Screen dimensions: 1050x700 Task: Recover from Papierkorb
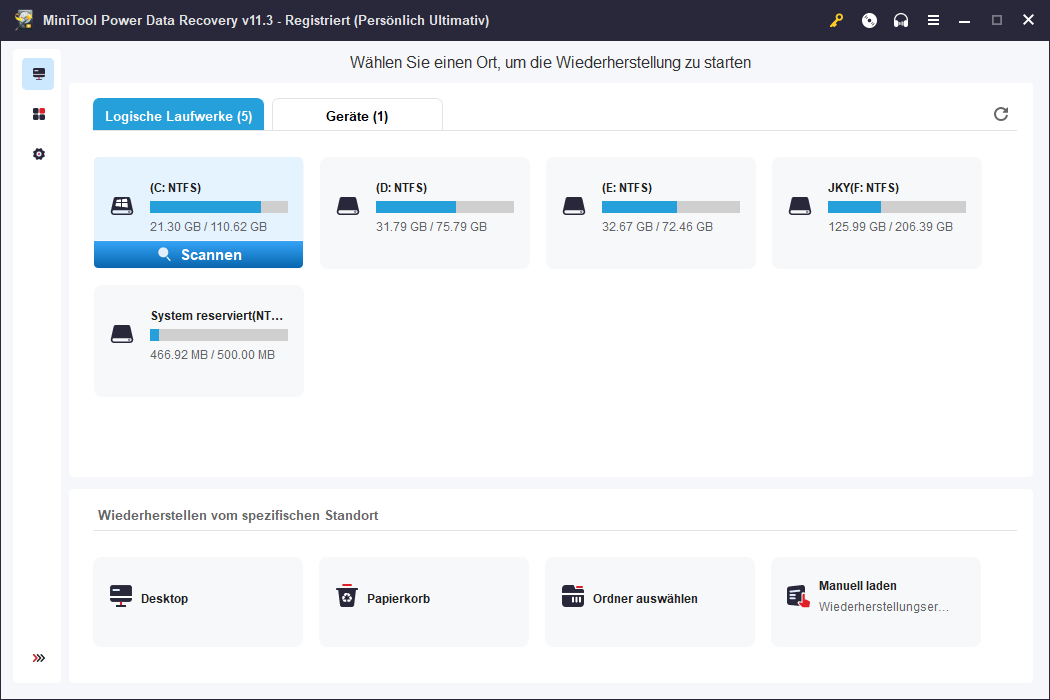click(424, 602)
